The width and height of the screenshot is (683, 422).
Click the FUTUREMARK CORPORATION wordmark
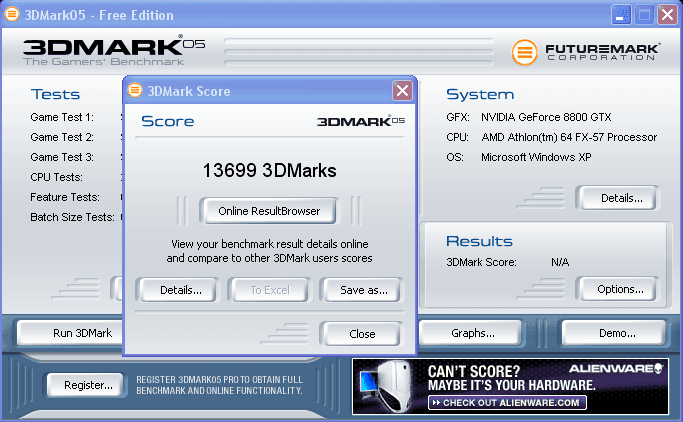pyautogui.click(x=602, y=52)
